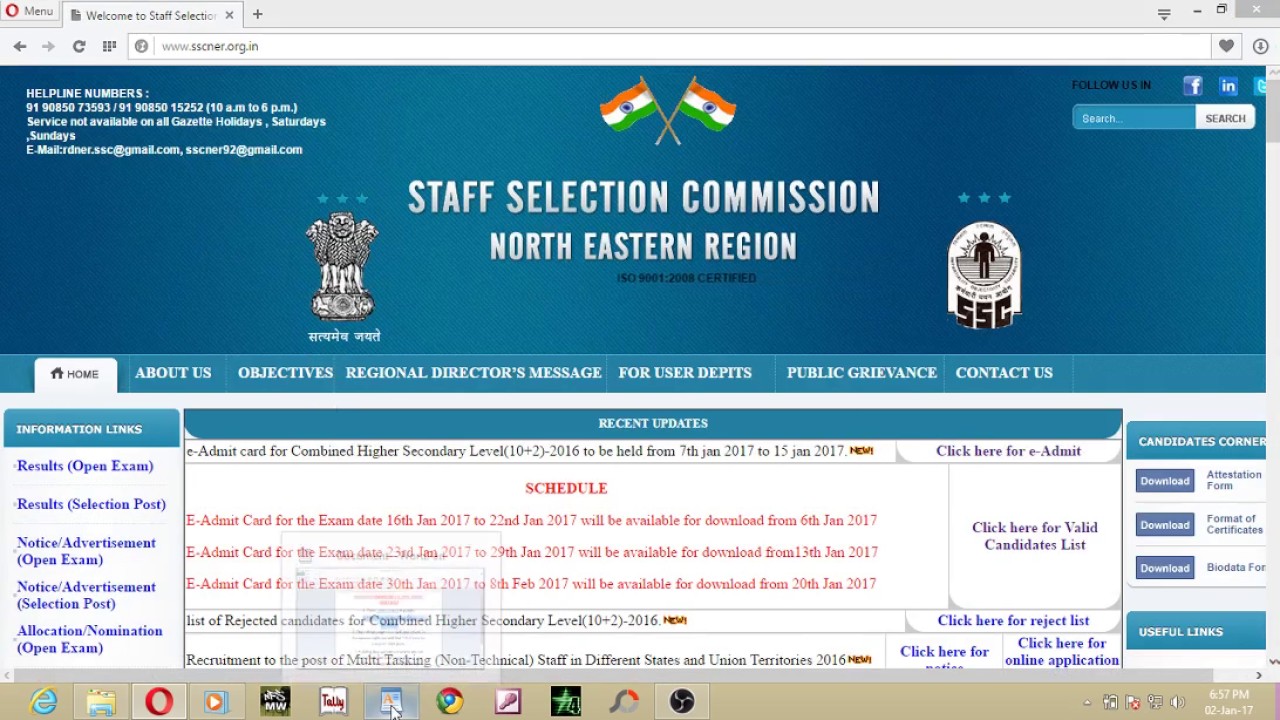Open Tally from the taskbar

pos(333,702)
